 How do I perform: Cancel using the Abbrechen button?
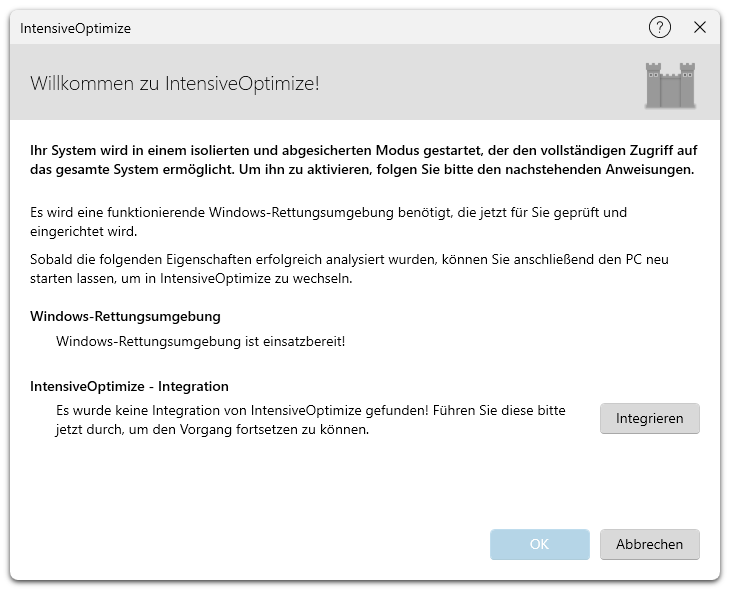tap(649, 544)
